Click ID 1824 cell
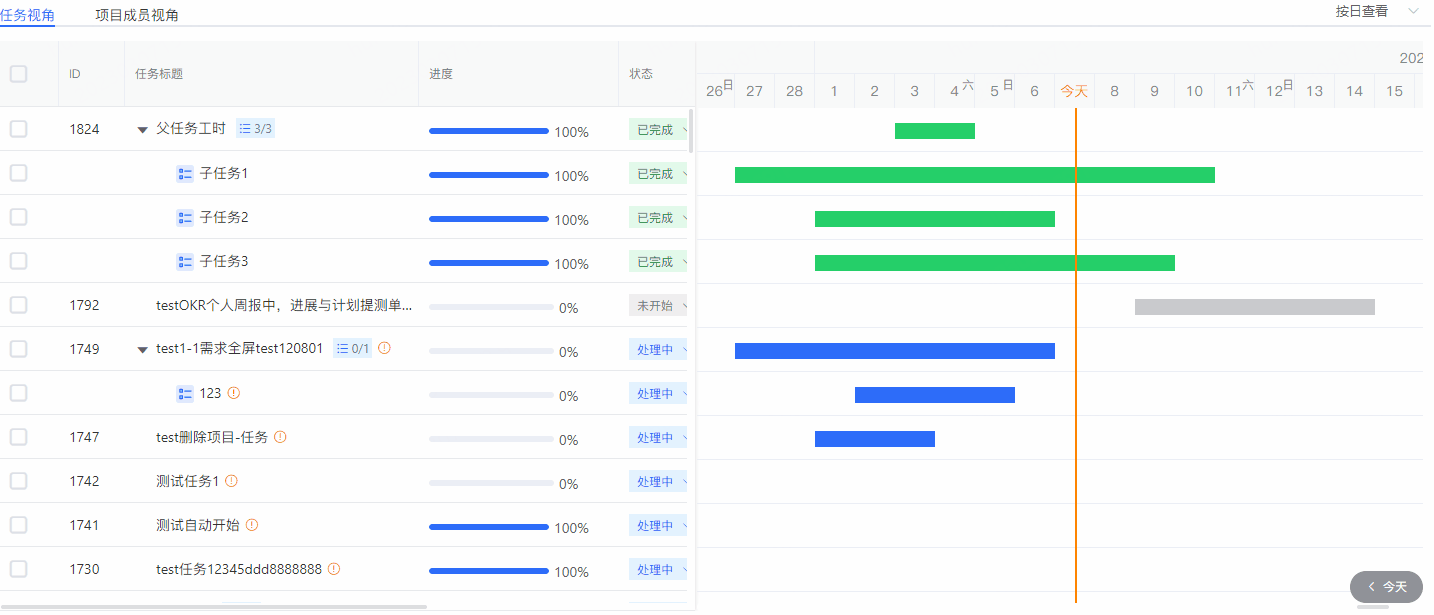 (84, 129)
